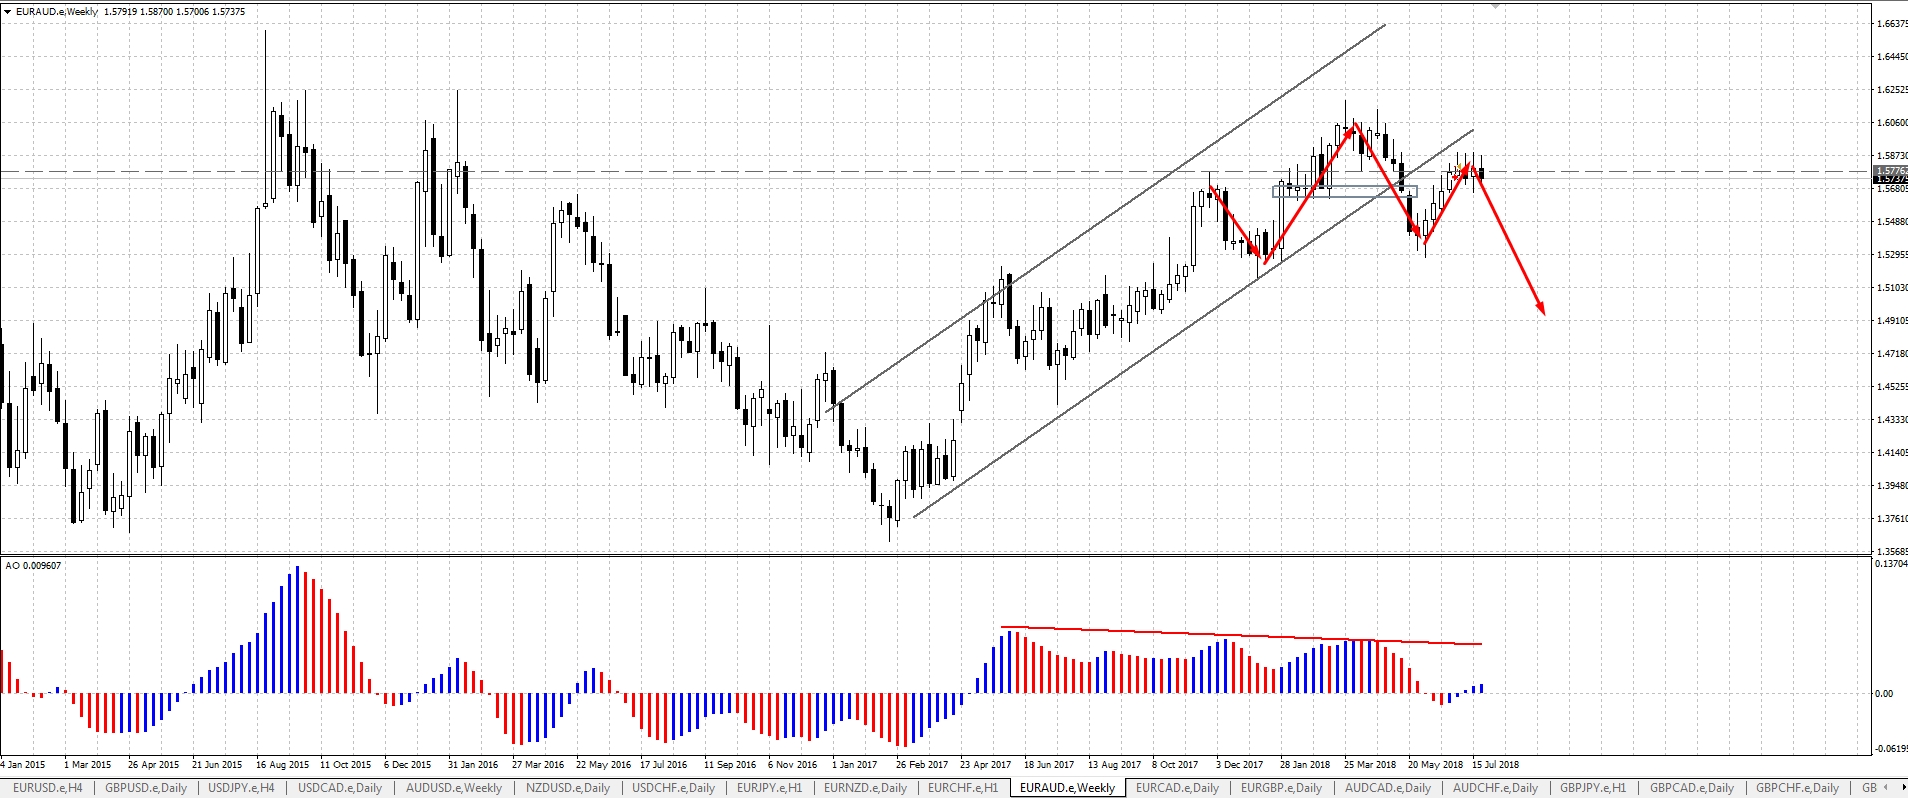Screen dimensions: 1908x798
Task: Click the 23 Apr 2017 date label
Action: [985, 764]
